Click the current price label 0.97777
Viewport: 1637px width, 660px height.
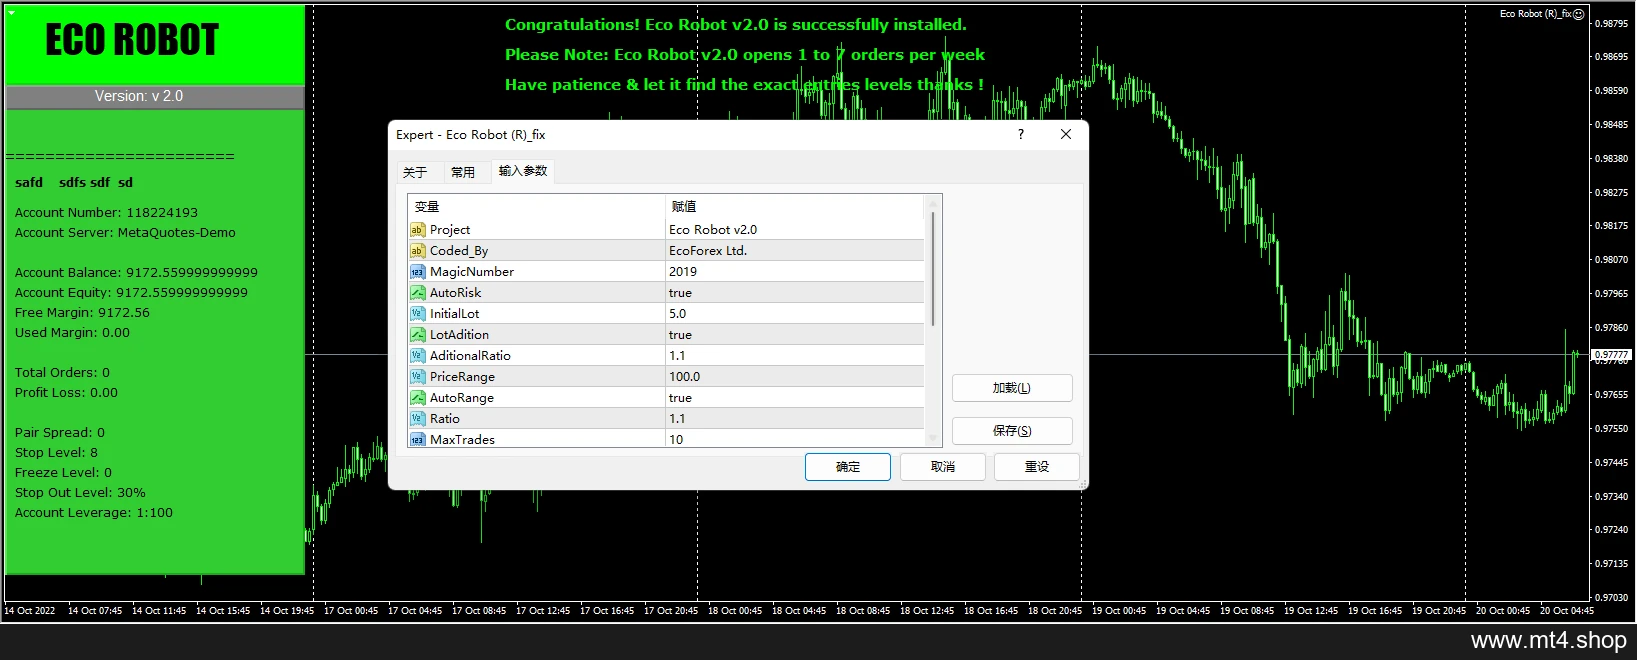click(x=1611, y=355)
